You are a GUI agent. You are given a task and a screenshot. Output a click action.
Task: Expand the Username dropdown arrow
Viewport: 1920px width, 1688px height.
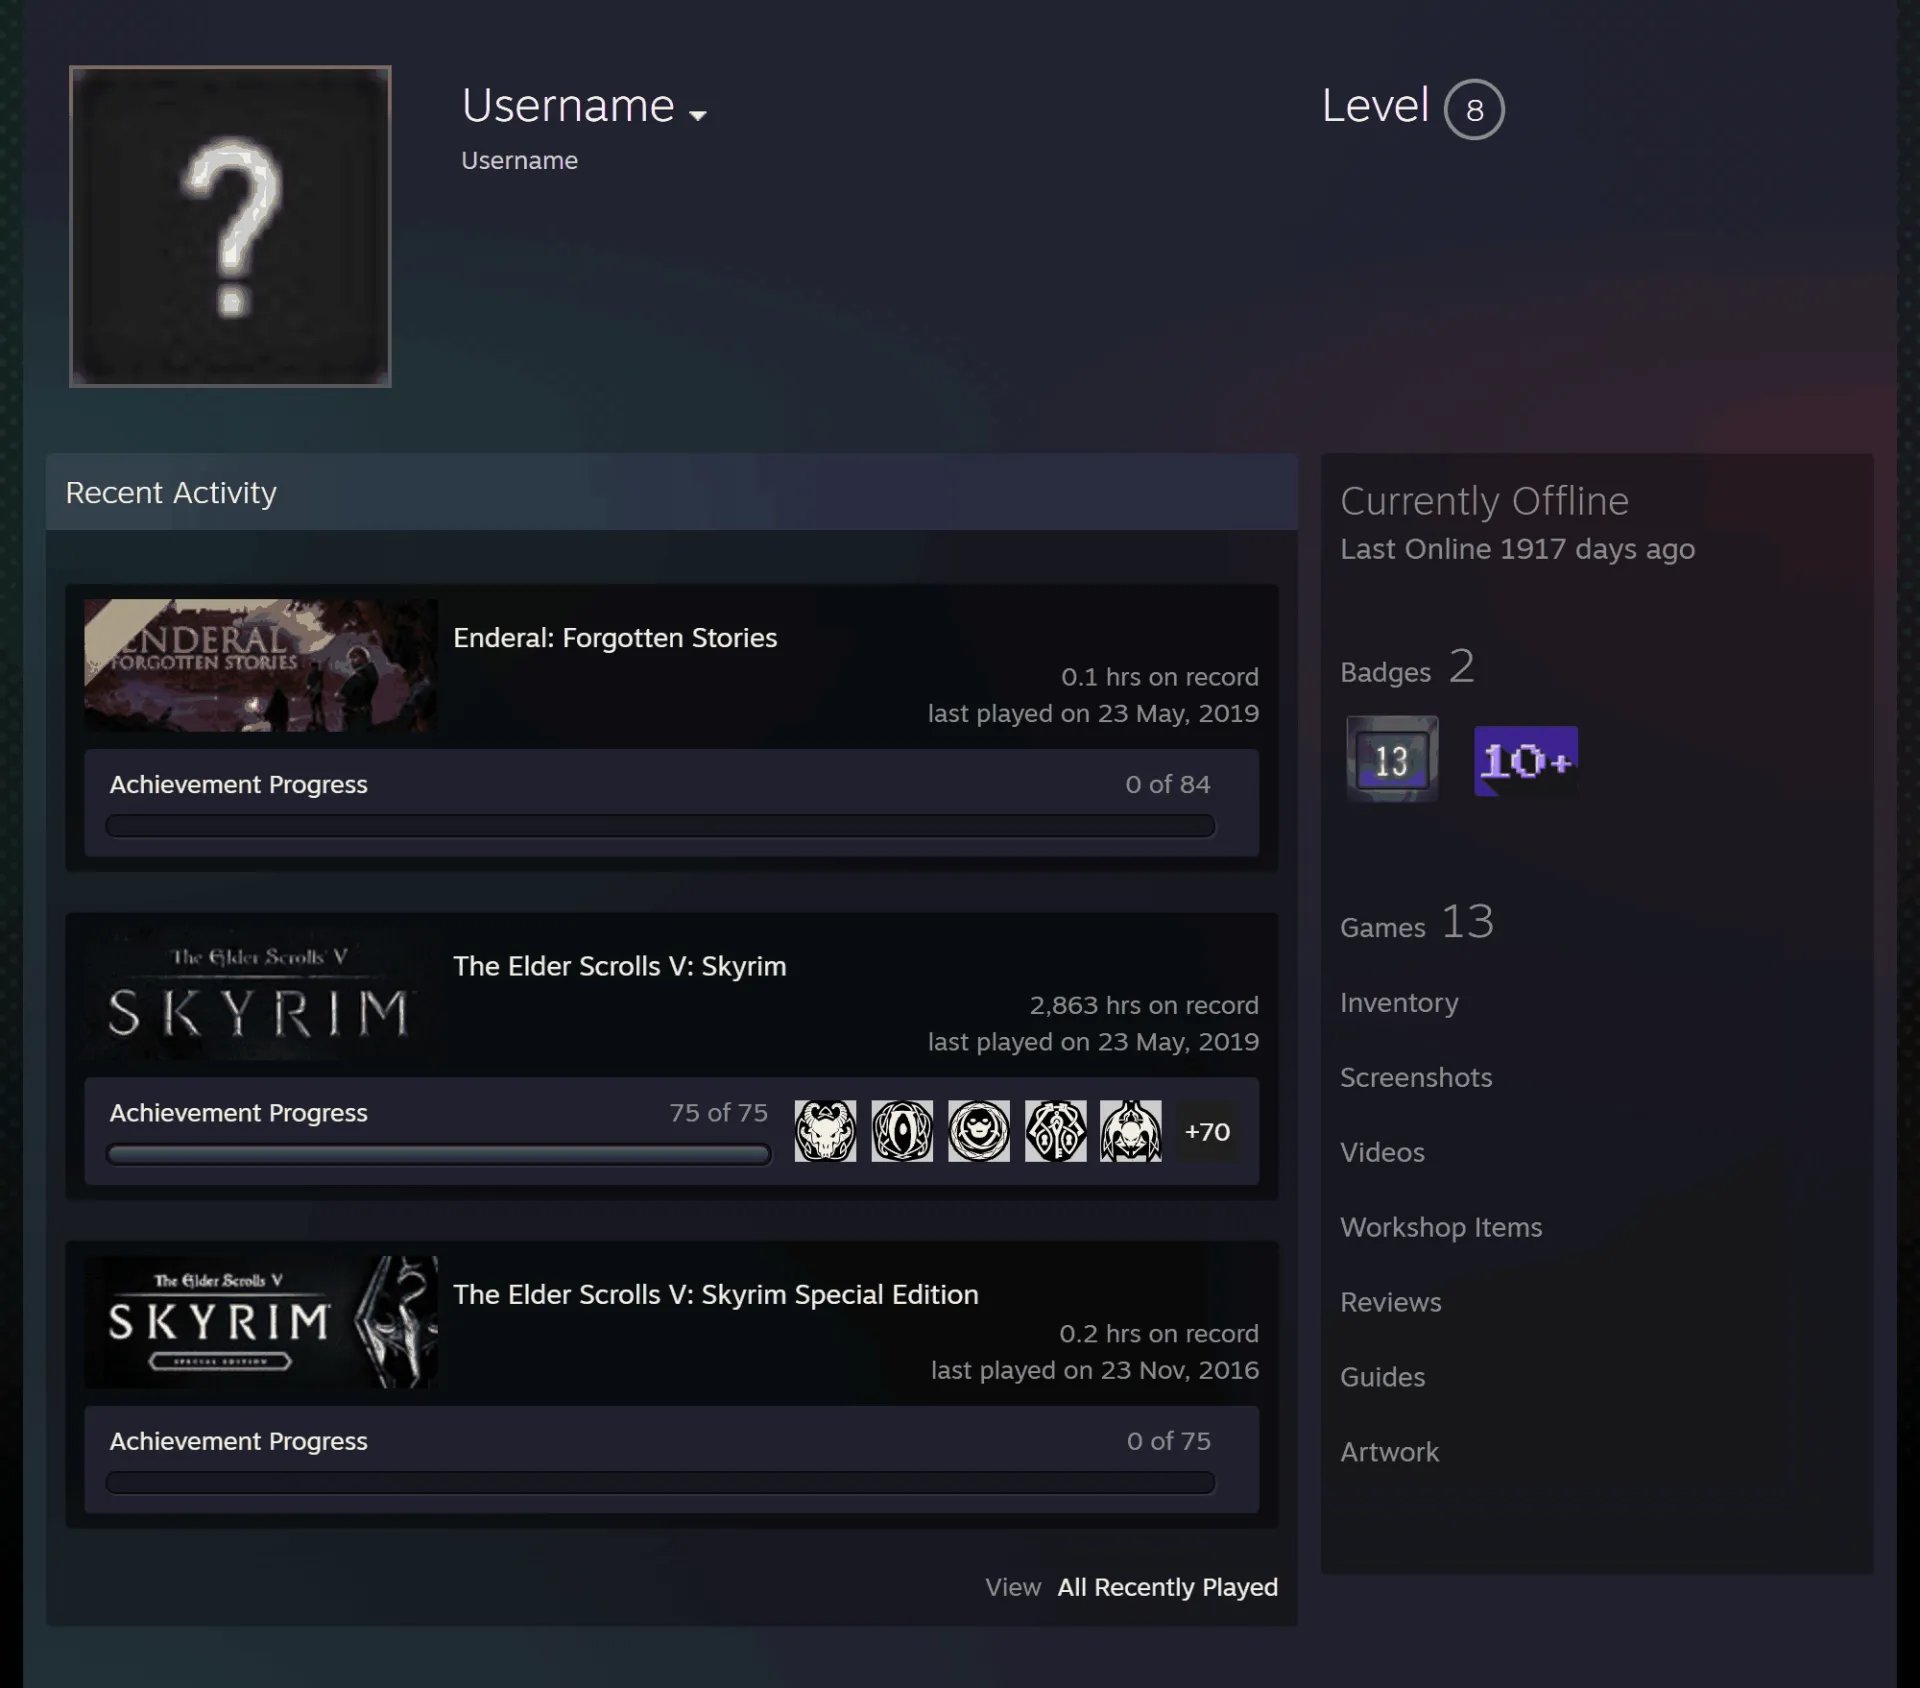698,115
